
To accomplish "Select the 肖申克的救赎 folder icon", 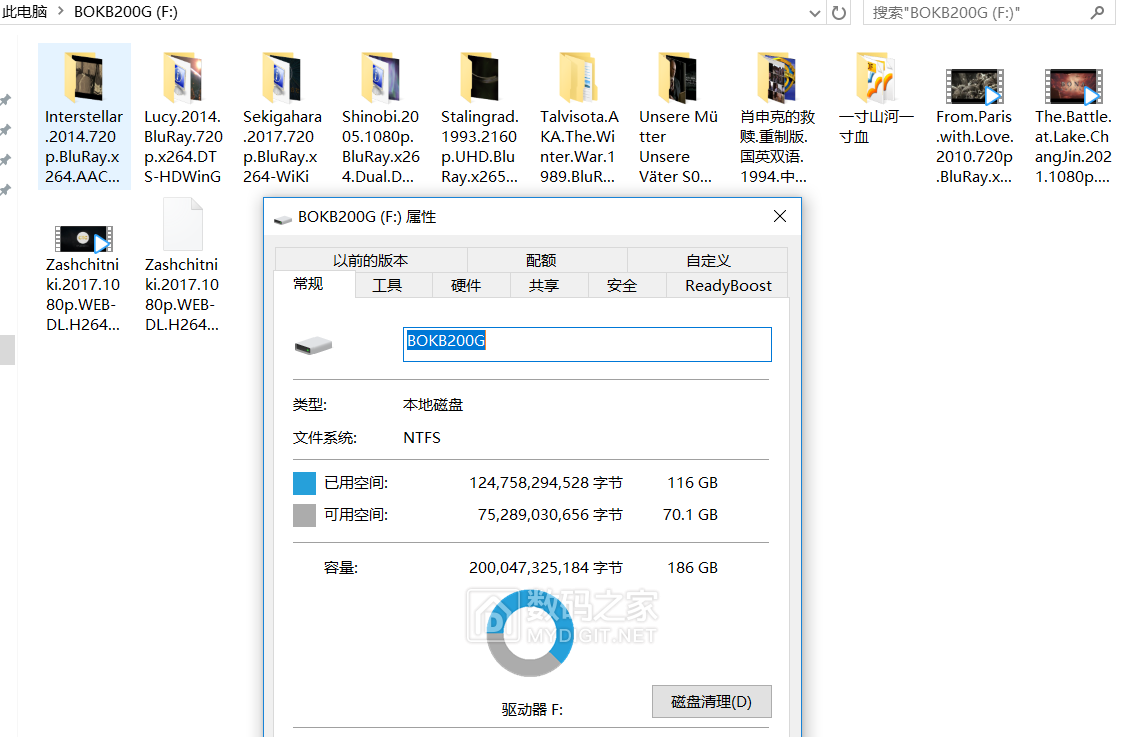I will click(x=777, y=77).
